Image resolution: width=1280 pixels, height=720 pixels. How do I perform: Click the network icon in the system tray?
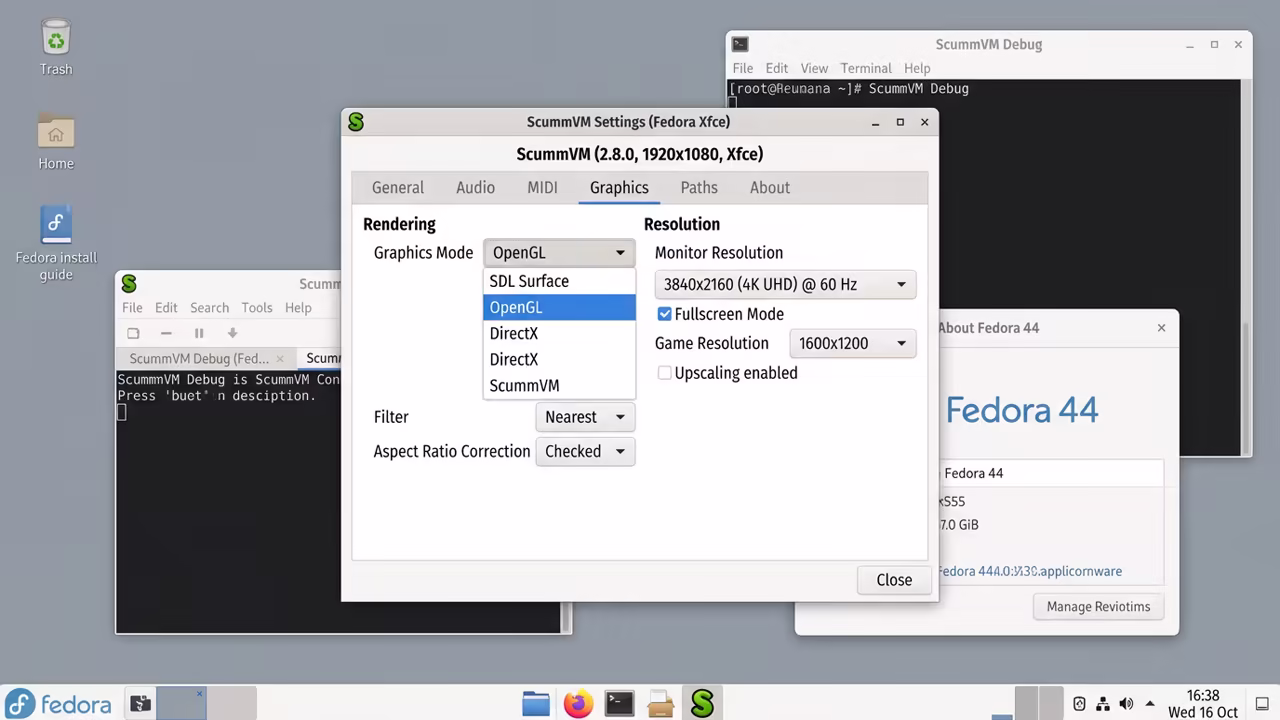1103,704
